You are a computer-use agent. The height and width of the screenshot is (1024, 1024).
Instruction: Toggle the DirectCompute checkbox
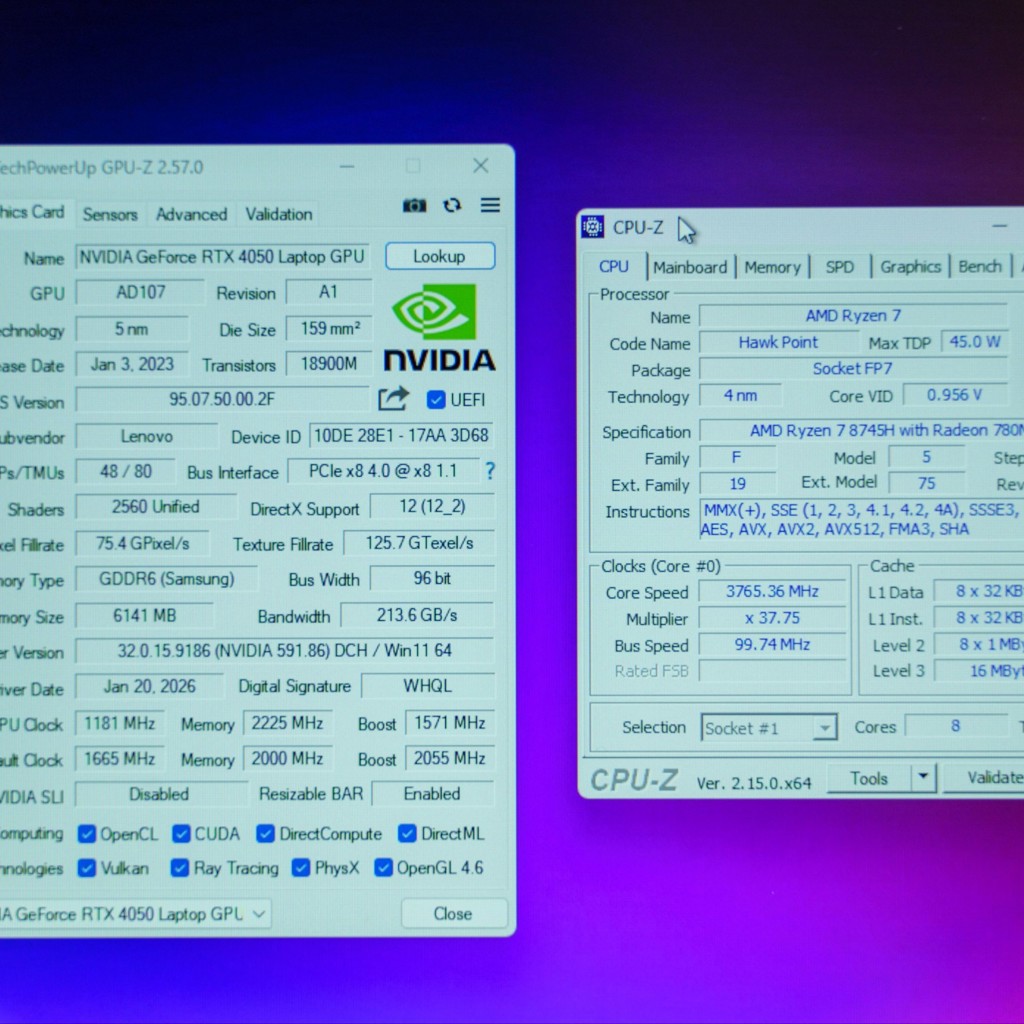click(265, 834)
